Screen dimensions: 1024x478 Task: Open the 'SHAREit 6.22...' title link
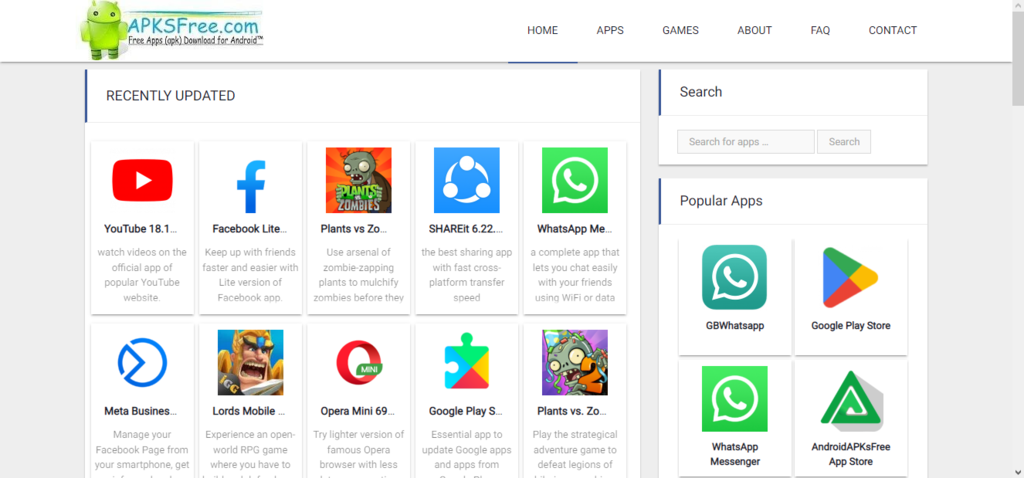tap(466, 229)
